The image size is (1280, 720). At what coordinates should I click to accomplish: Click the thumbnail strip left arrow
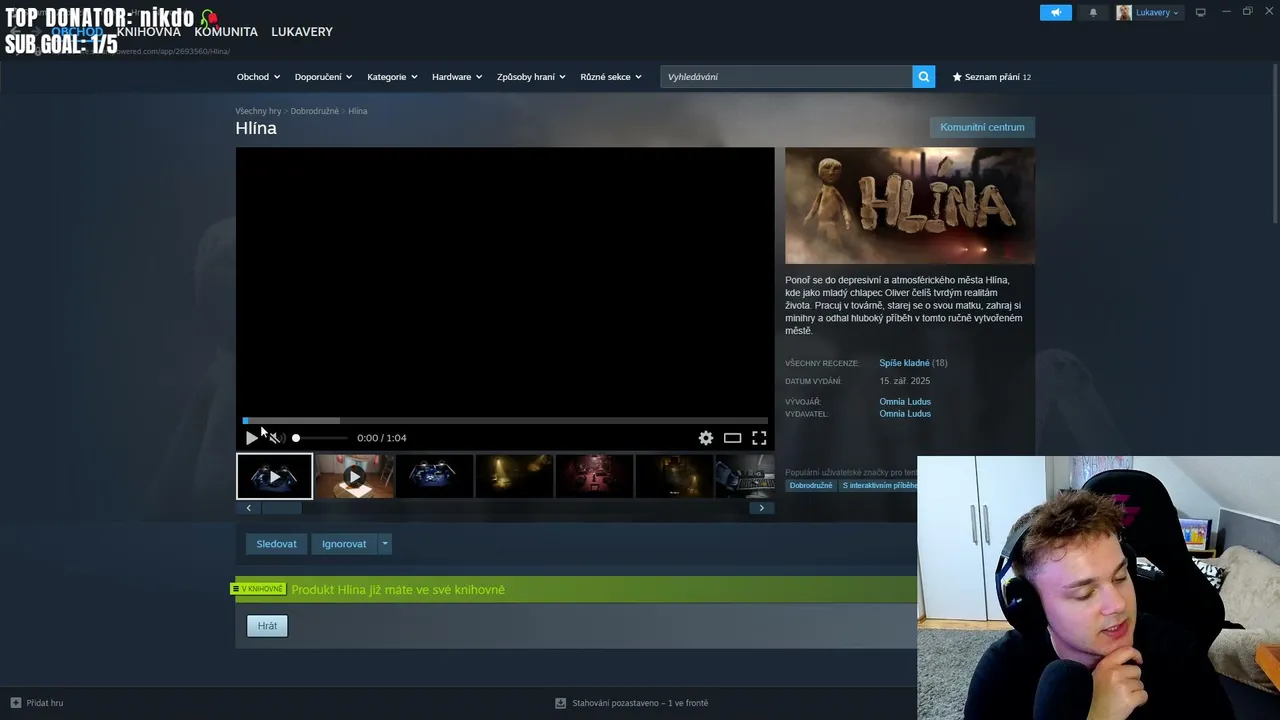pos(248,508)
